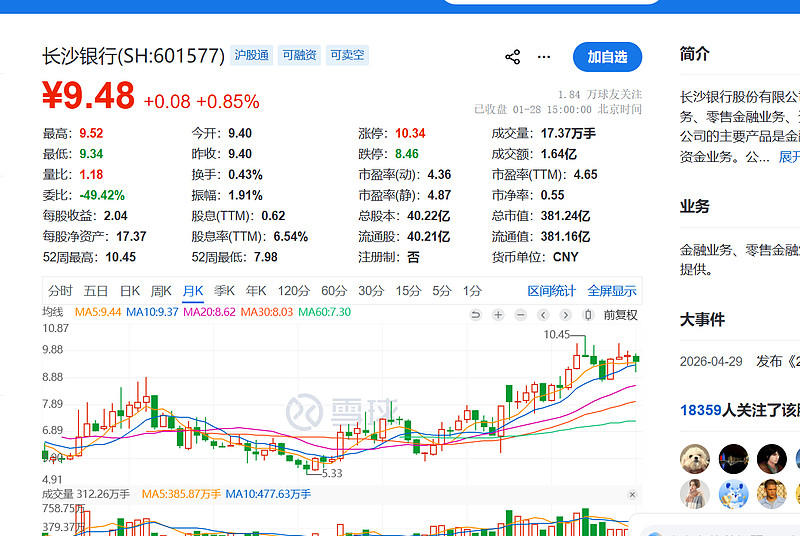
Task: Click the 大事件 section heading
Action: 702,320
